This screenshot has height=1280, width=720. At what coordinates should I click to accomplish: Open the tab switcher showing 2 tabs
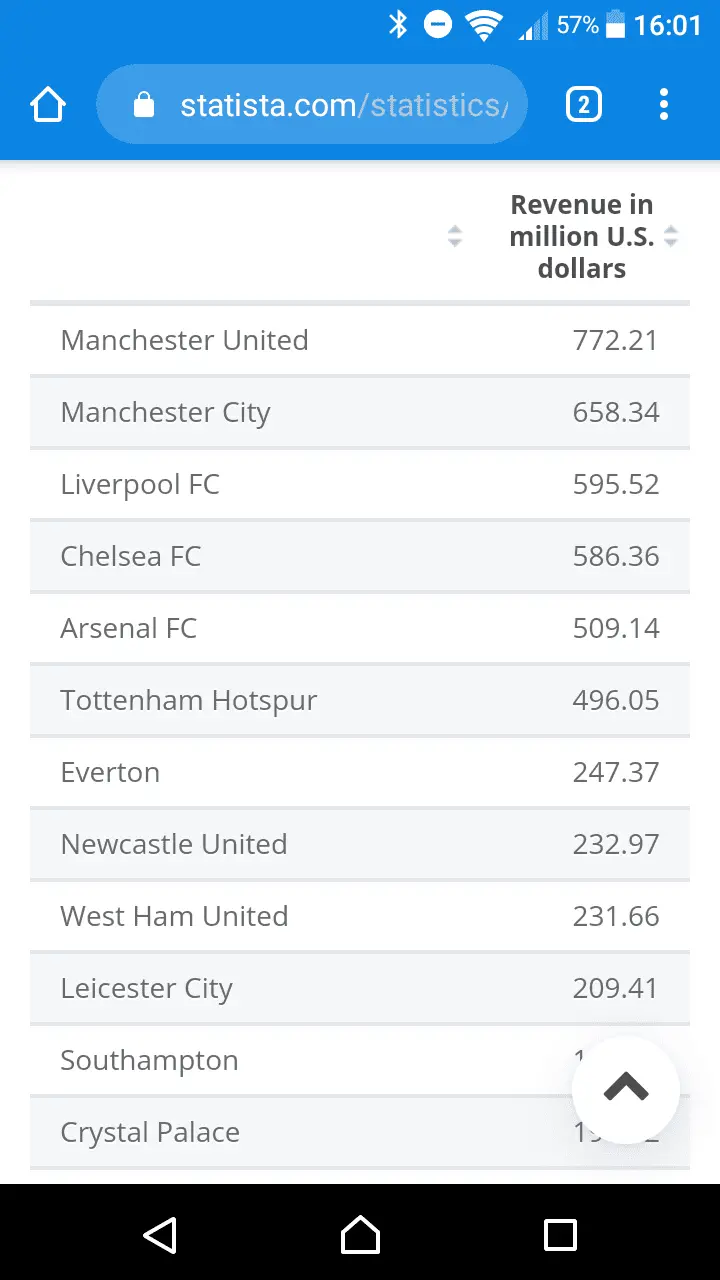[584, 105]
